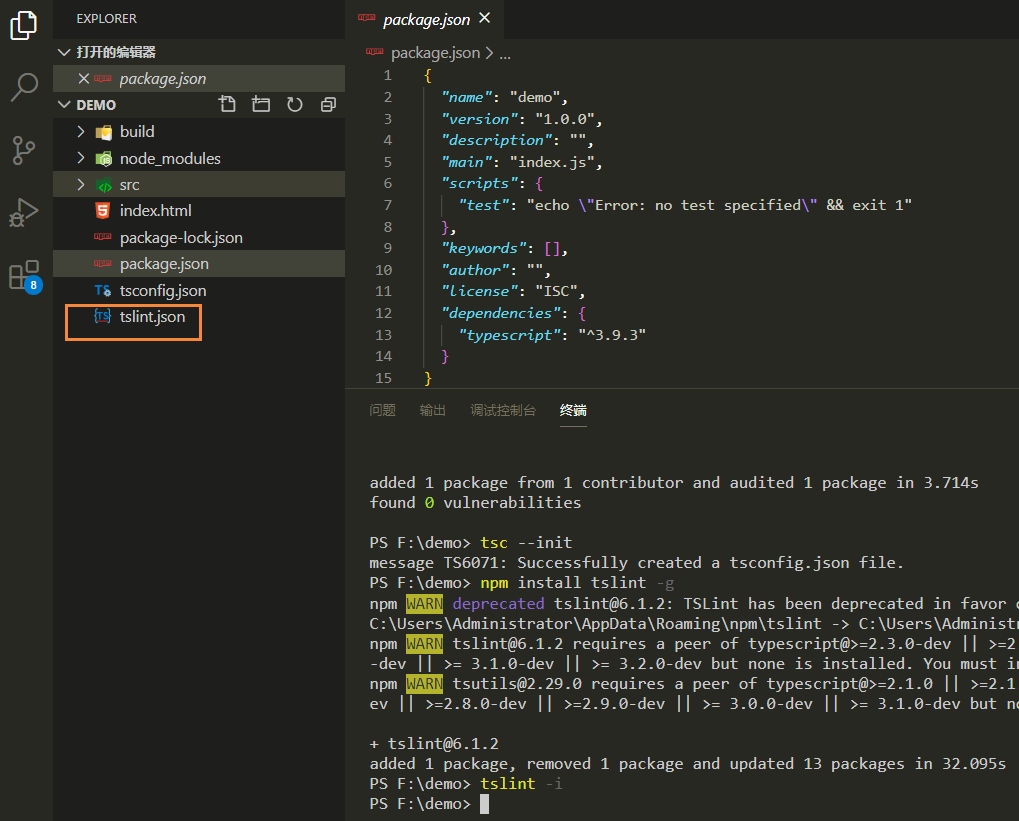1019x821 pixels.
Task: Click the "^3.9.3" version value
Action: point(612,335)
